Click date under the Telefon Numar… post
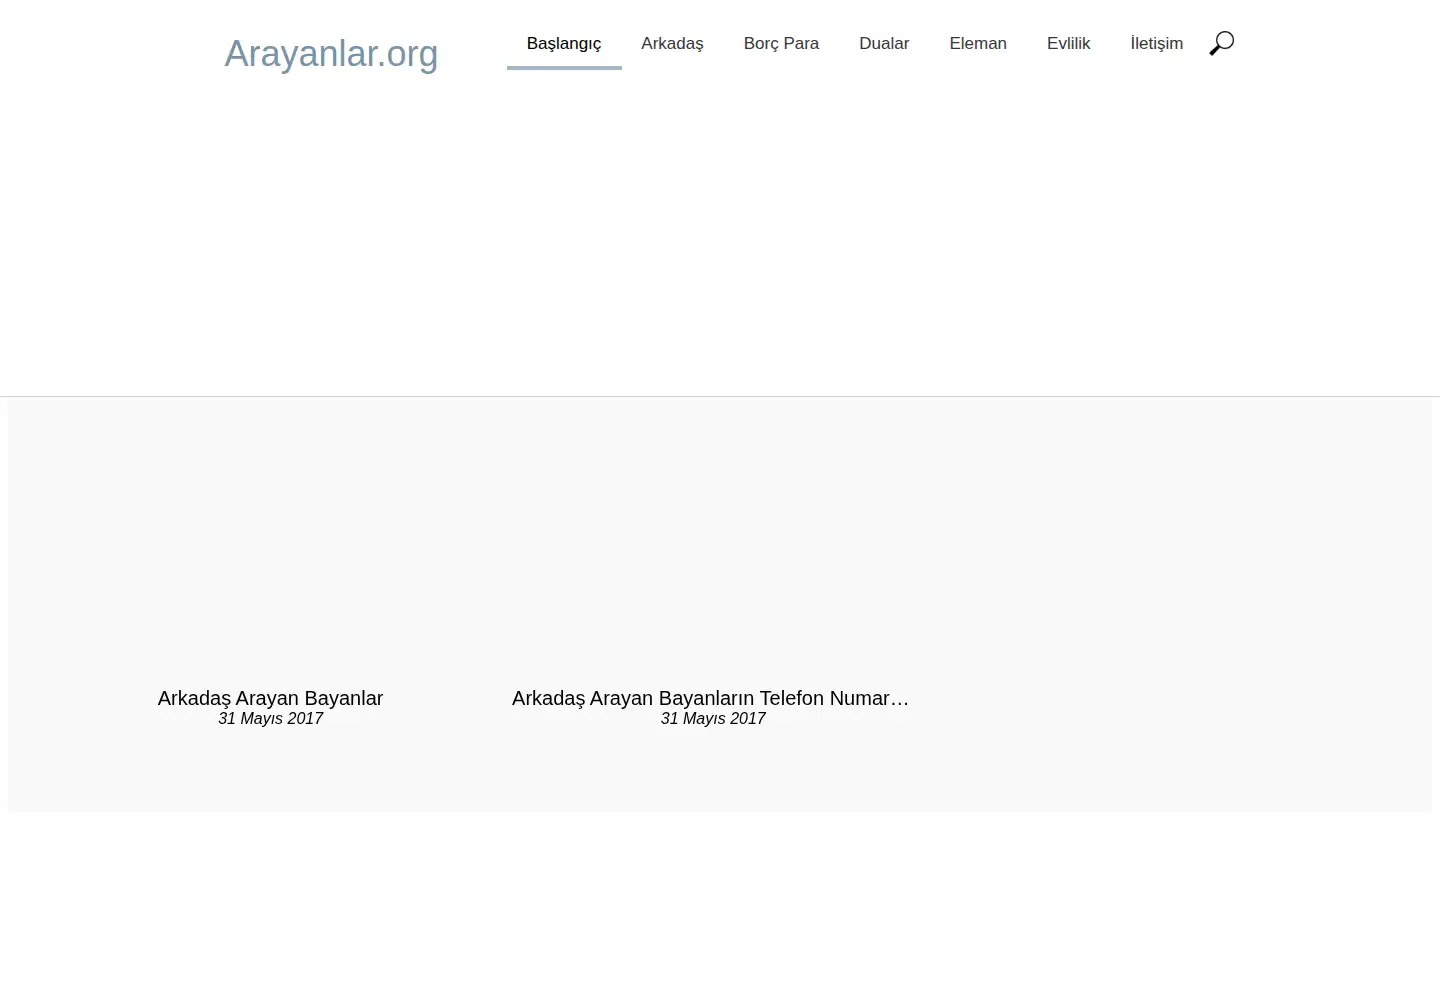1440x1000 pixels. click(x=713, y=719)
